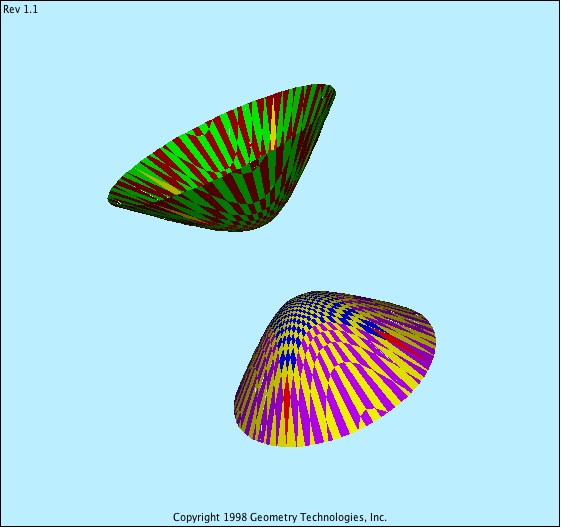Viewport: 561px width, 528px height.
Task: Click the Copyright 1998 Geometry Technologies text
Action: 280,517
